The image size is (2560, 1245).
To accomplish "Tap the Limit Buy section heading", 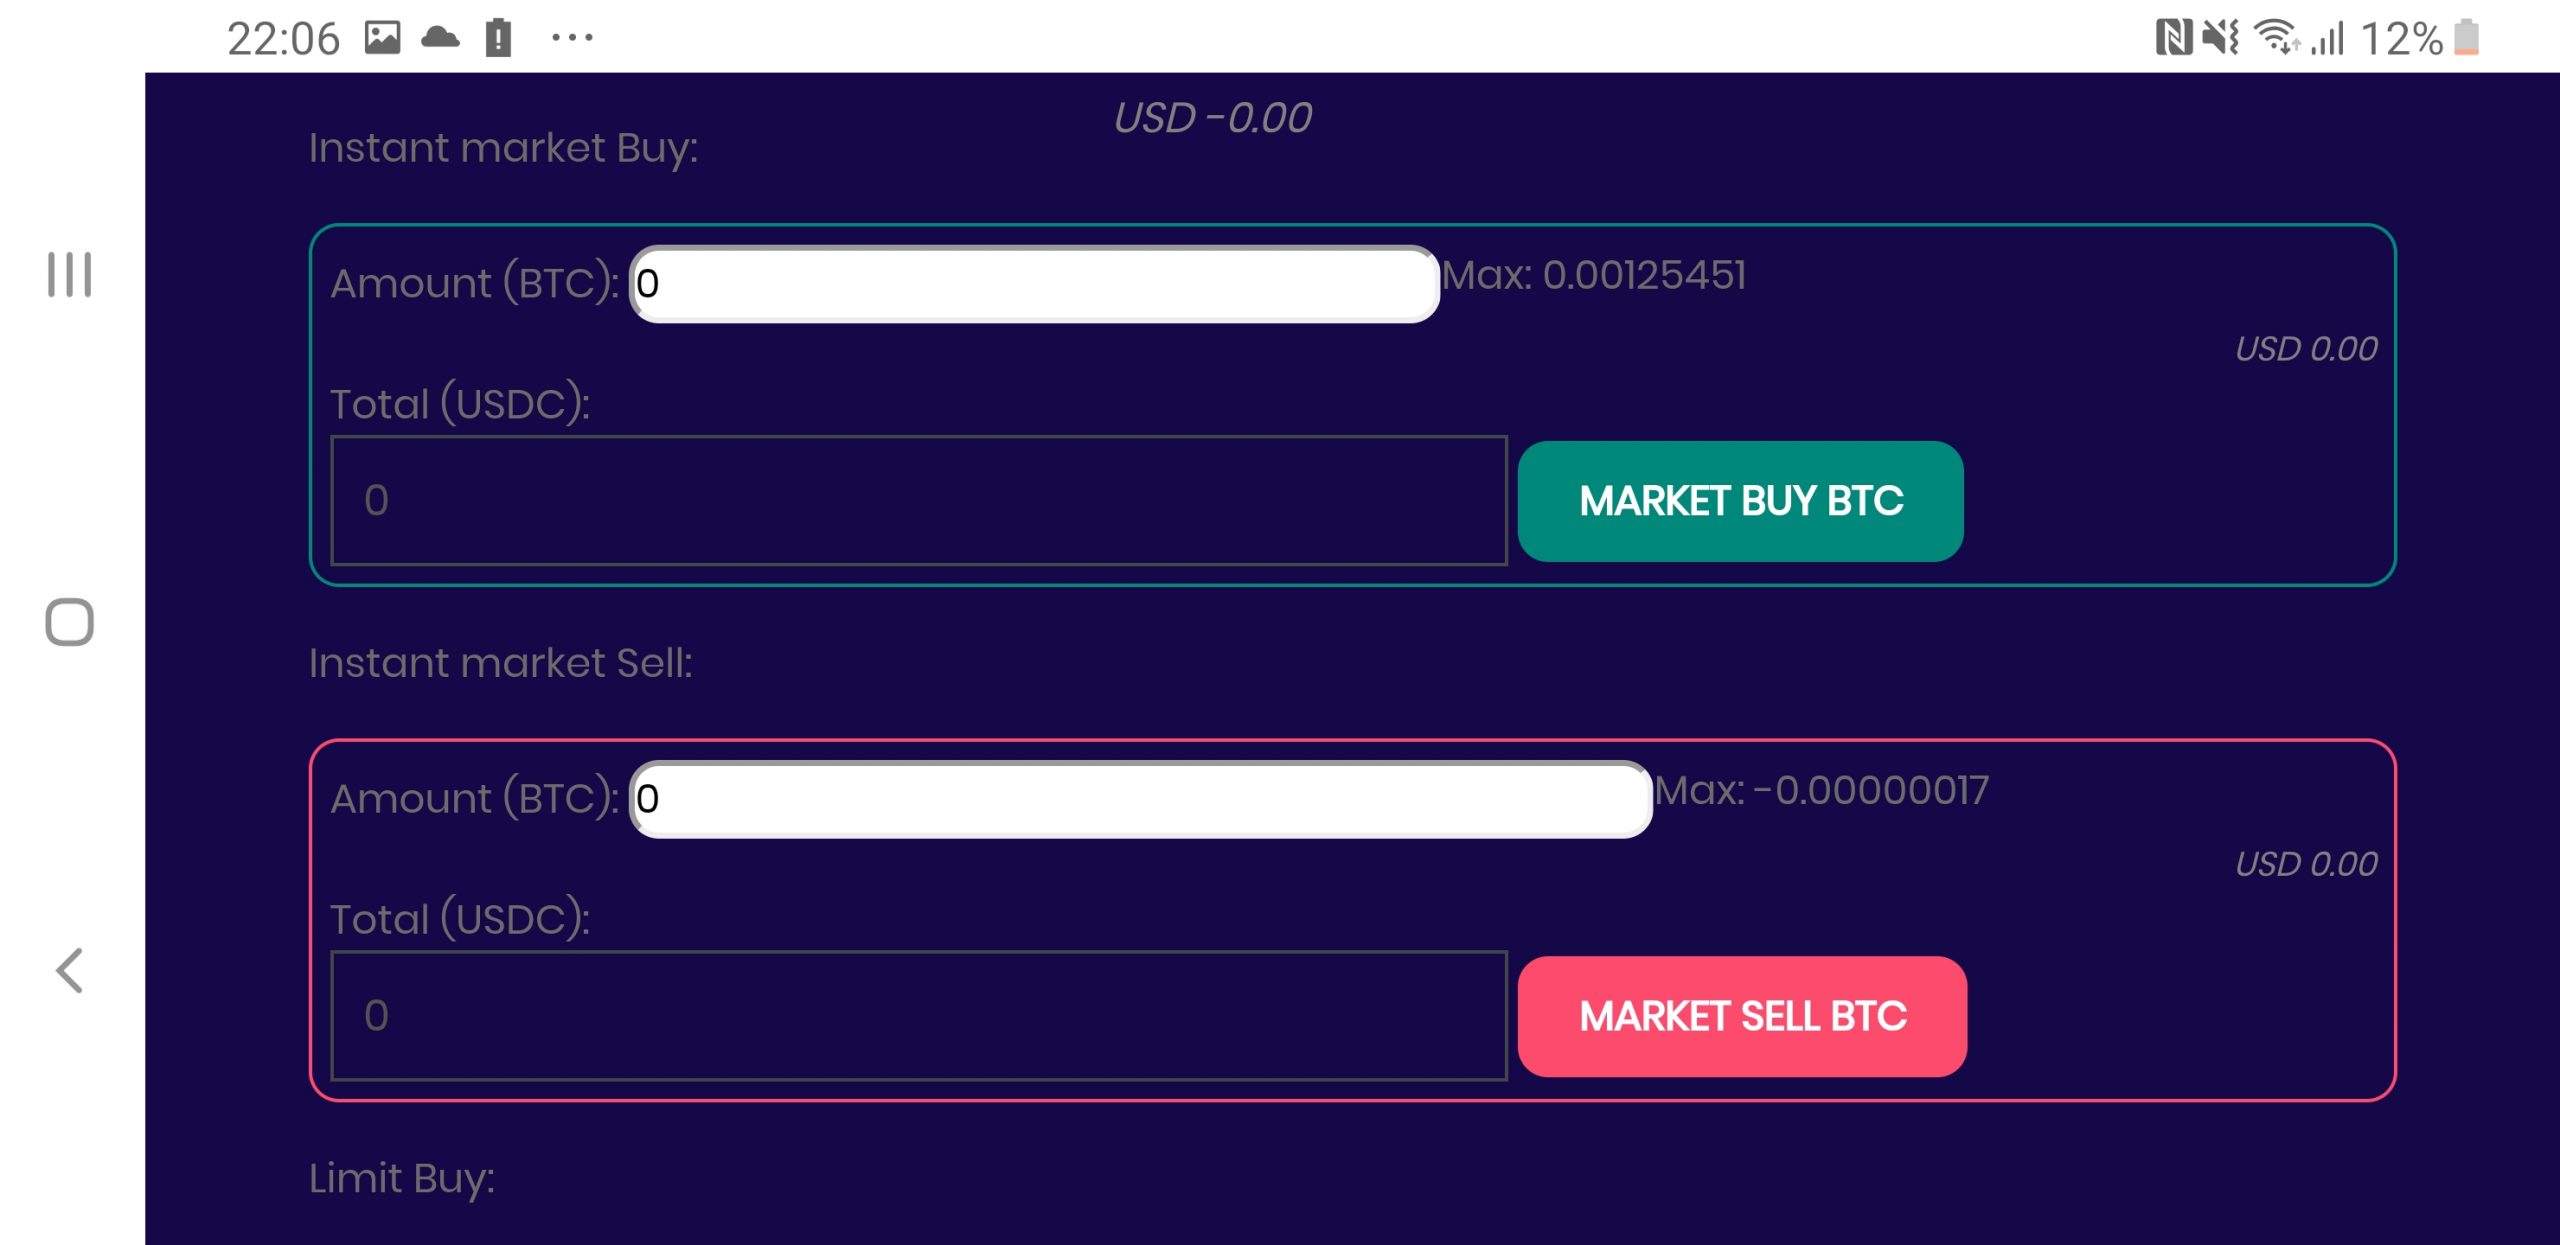I will pos(401,1178).
